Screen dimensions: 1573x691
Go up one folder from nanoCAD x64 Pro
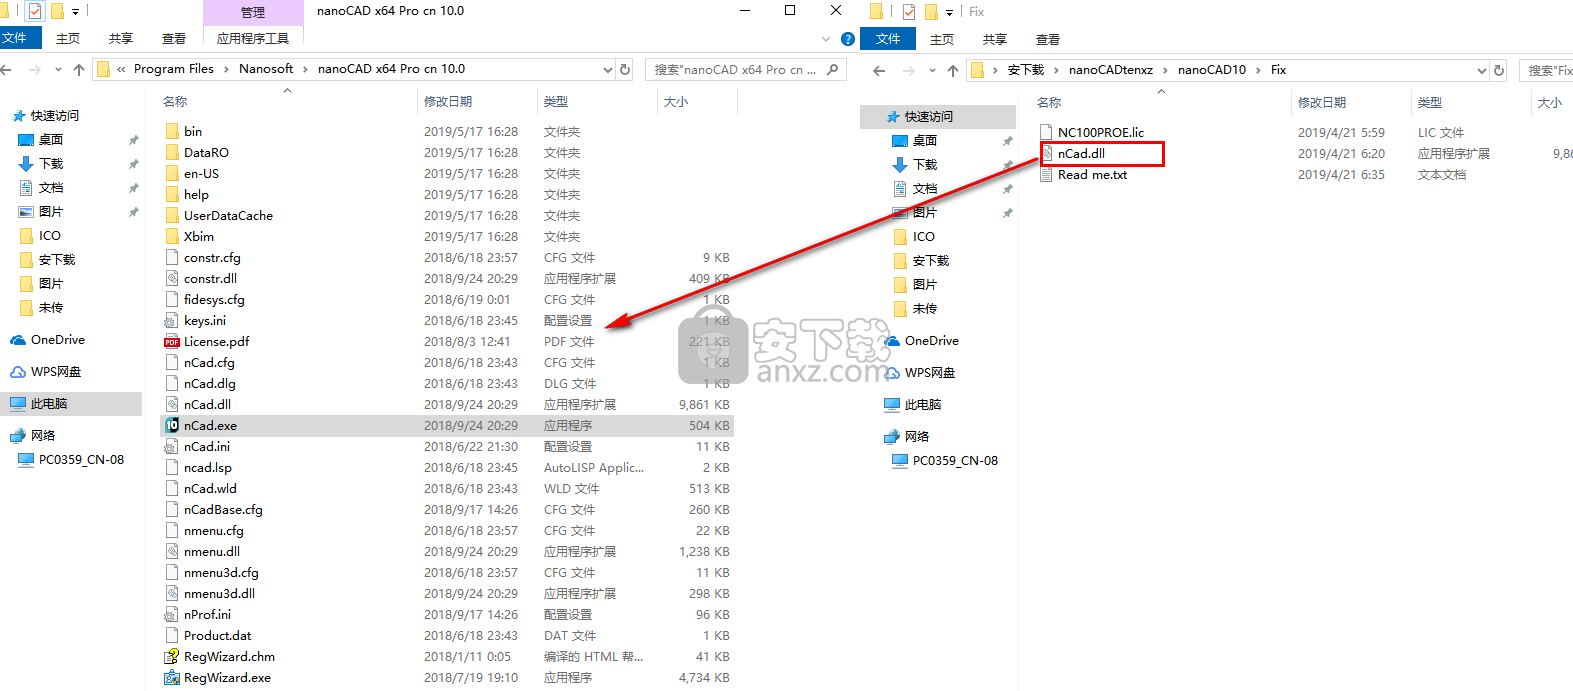click(x=79, y=70)
